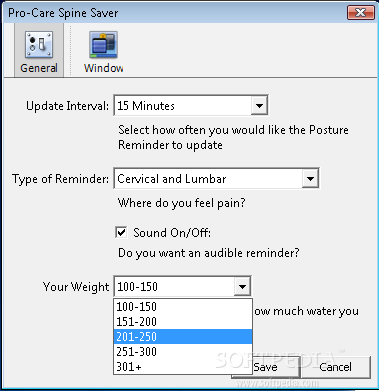Toggle the Sound On/Off checkbox

pos(121,232)
